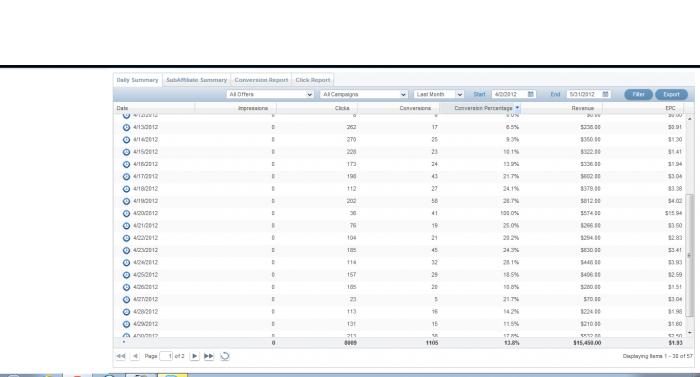Click the $812.00 revenue cell
The image size is (700, 377).
(590, 201)
